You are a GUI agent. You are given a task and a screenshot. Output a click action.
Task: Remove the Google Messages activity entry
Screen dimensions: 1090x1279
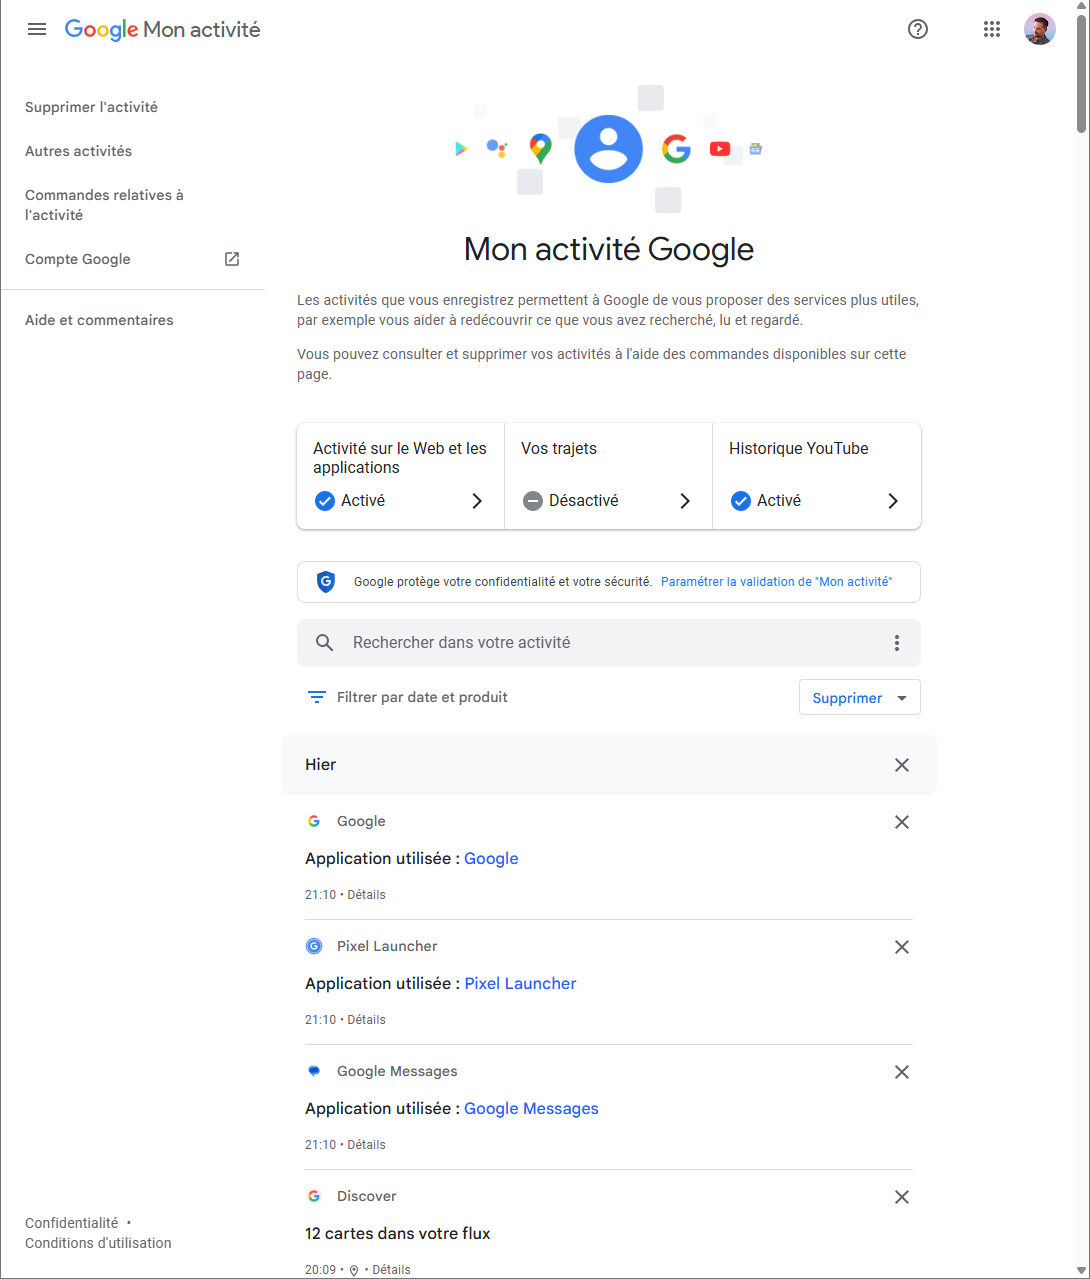pyautogui.click(x=902, y=1072)
